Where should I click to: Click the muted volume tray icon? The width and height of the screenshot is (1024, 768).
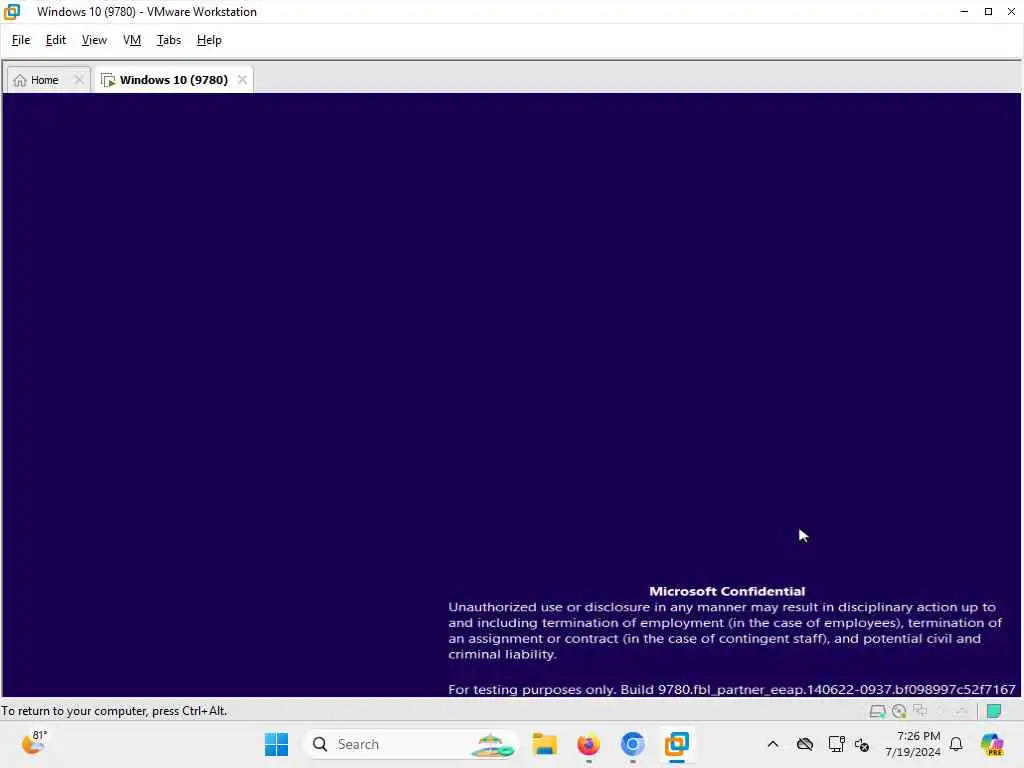[862, 744]
